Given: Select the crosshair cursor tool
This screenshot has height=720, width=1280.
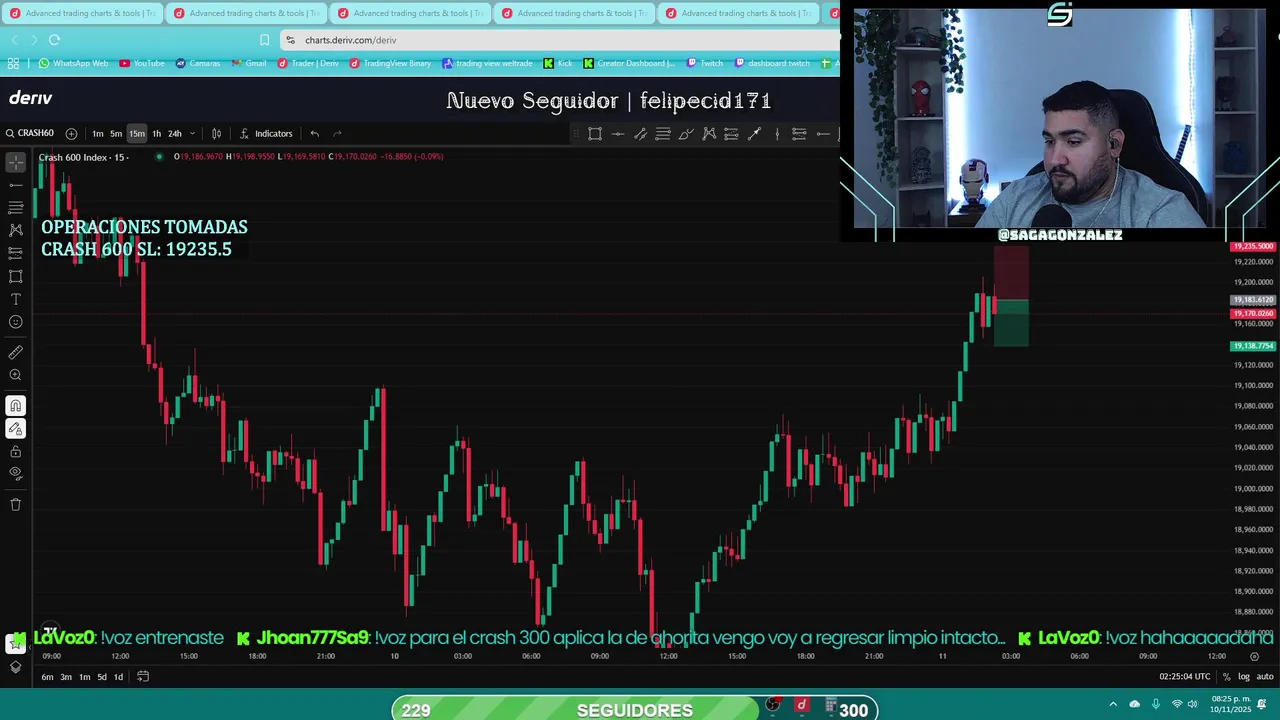Looking at the screenshot, I should (15, 162).
